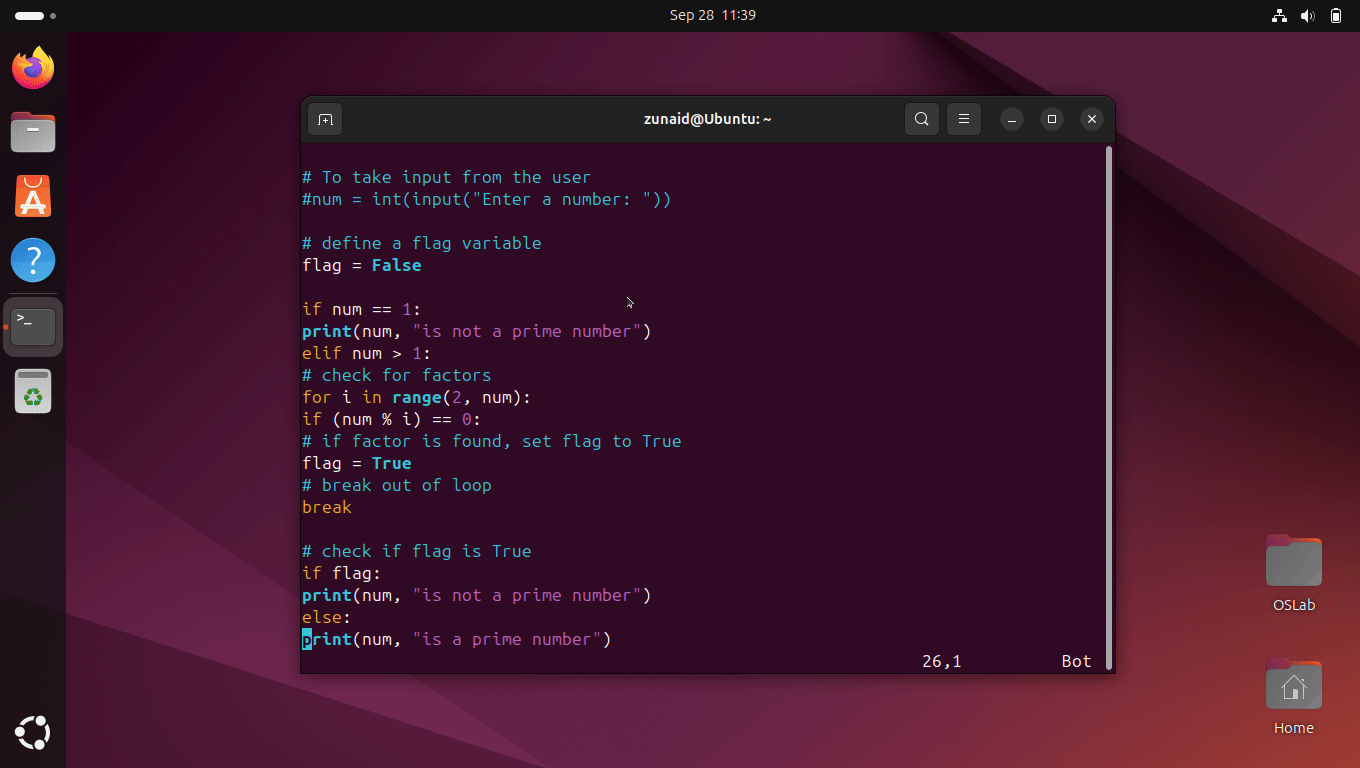Launch App Center from the dock
This screenshot has height=768, width=1360.
(33, 196)
